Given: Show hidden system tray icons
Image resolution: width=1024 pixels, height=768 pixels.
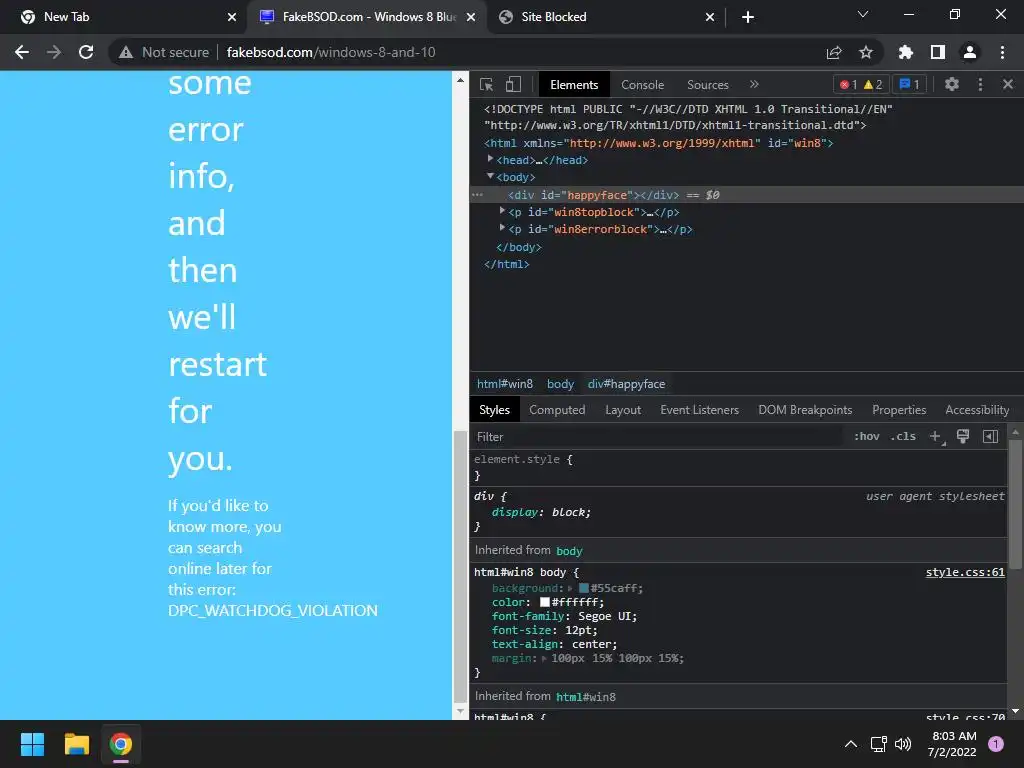Looking at the screenshot, I should pos(851,744).
